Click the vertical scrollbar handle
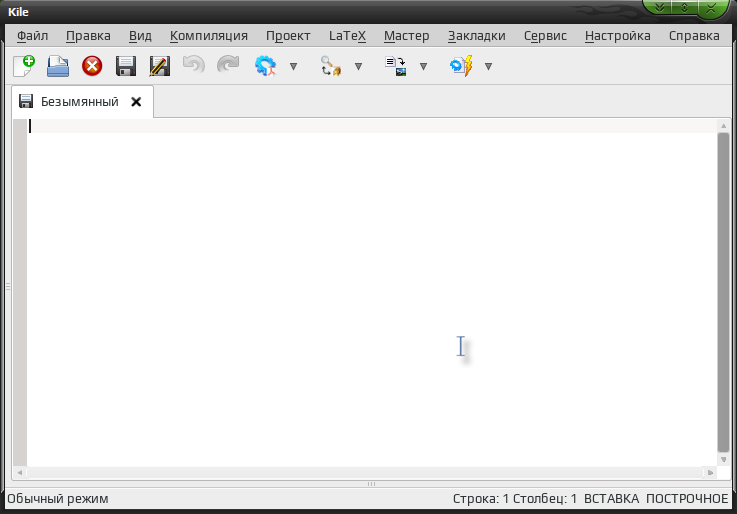The image size is (737, 514). [x=723, y=292]
